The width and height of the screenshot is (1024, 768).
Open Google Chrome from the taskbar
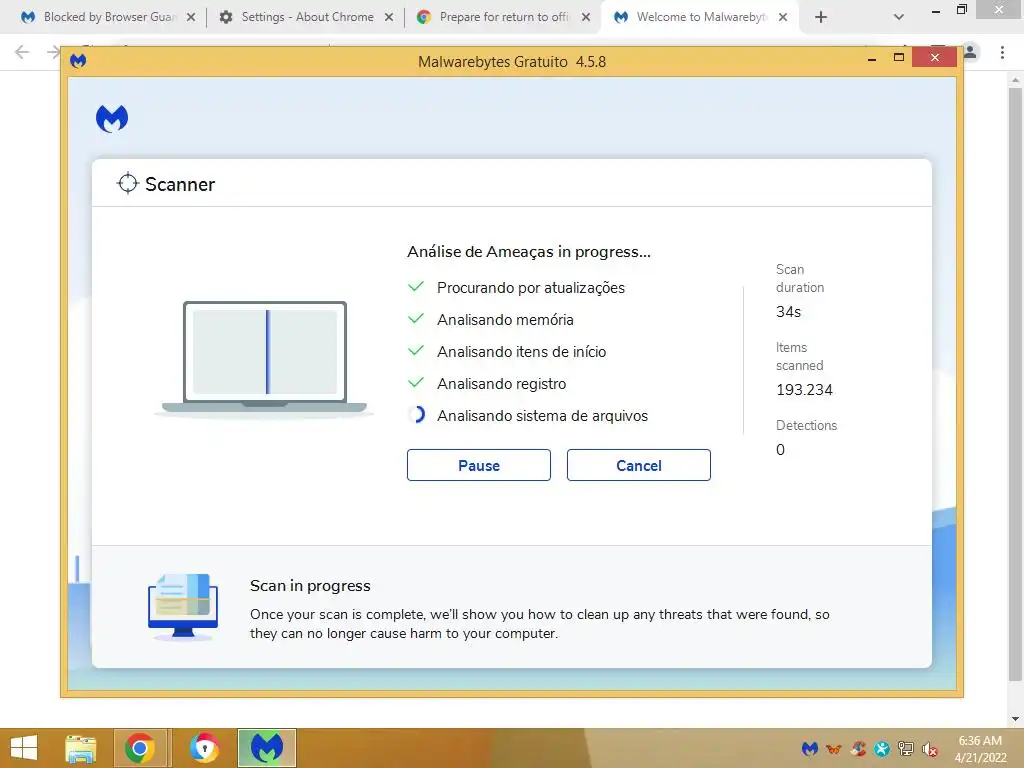140,748
